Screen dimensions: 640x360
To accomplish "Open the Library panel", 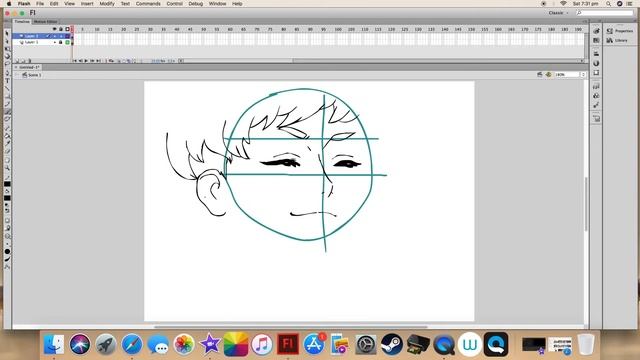I will pyautogui.click(x=617, y=40).
